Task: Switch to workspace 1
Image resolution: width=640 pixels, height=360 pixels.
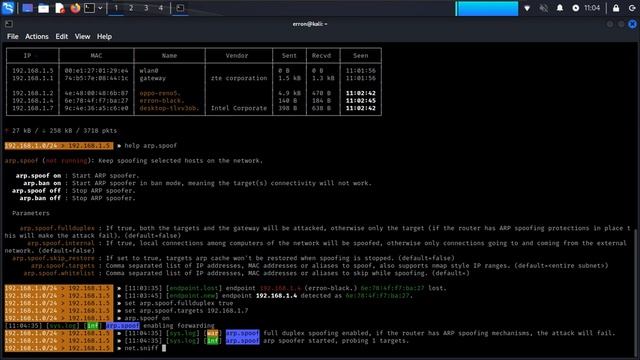Action: [116, 8]
